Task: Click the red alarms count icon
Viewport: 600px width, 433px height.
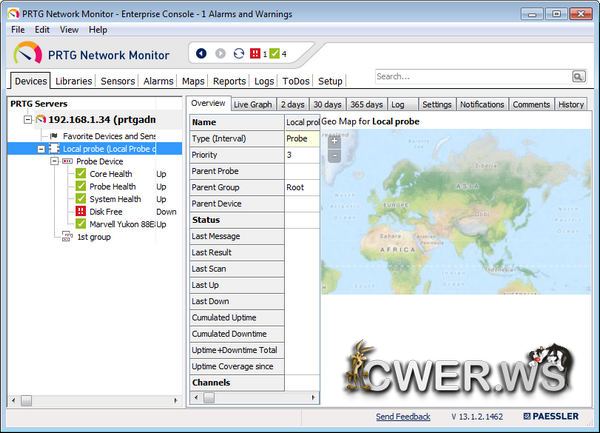Action: pyautogui.click(x=253, y=54)
